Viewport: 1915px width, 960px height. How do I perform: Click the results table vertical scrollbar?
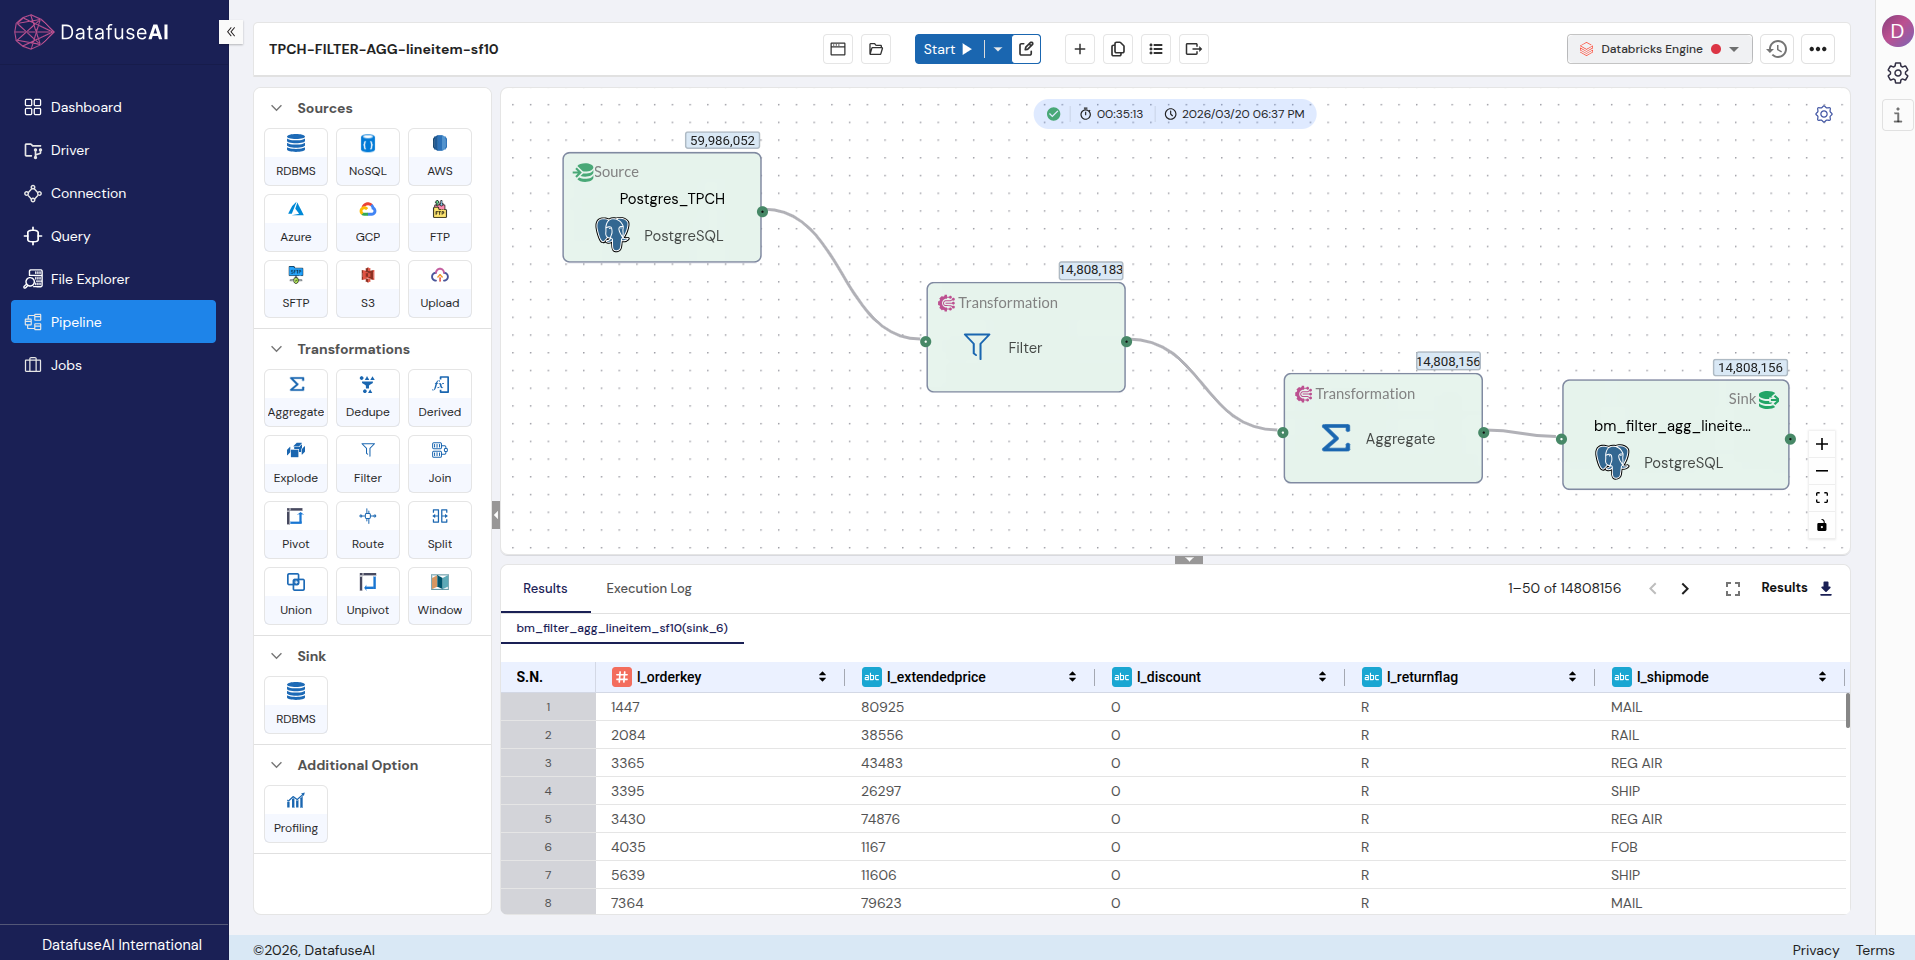pos(1847,710)
